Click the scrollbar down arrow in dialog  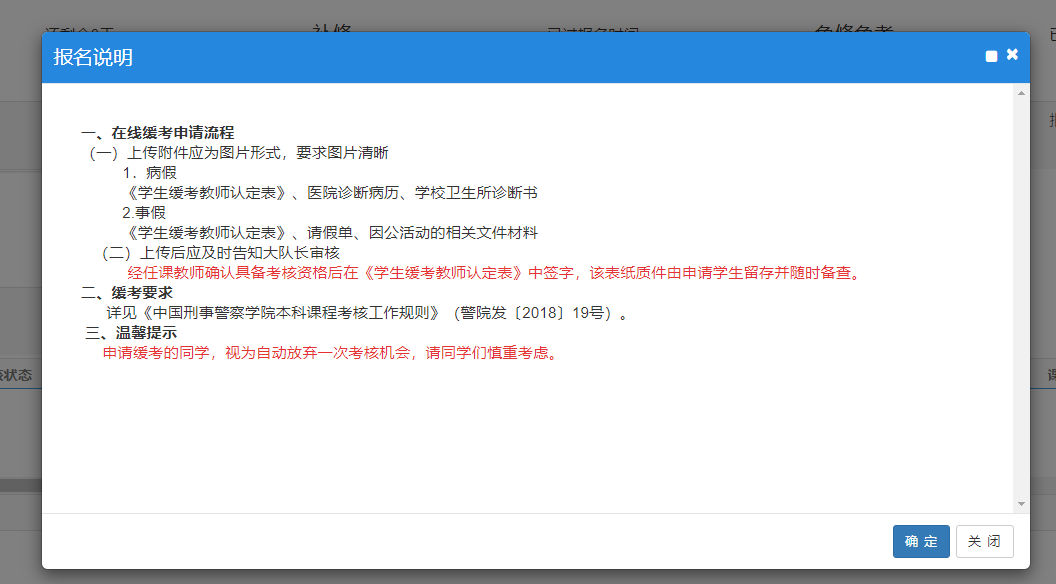pyautogui.click(x=1021, y=503)
